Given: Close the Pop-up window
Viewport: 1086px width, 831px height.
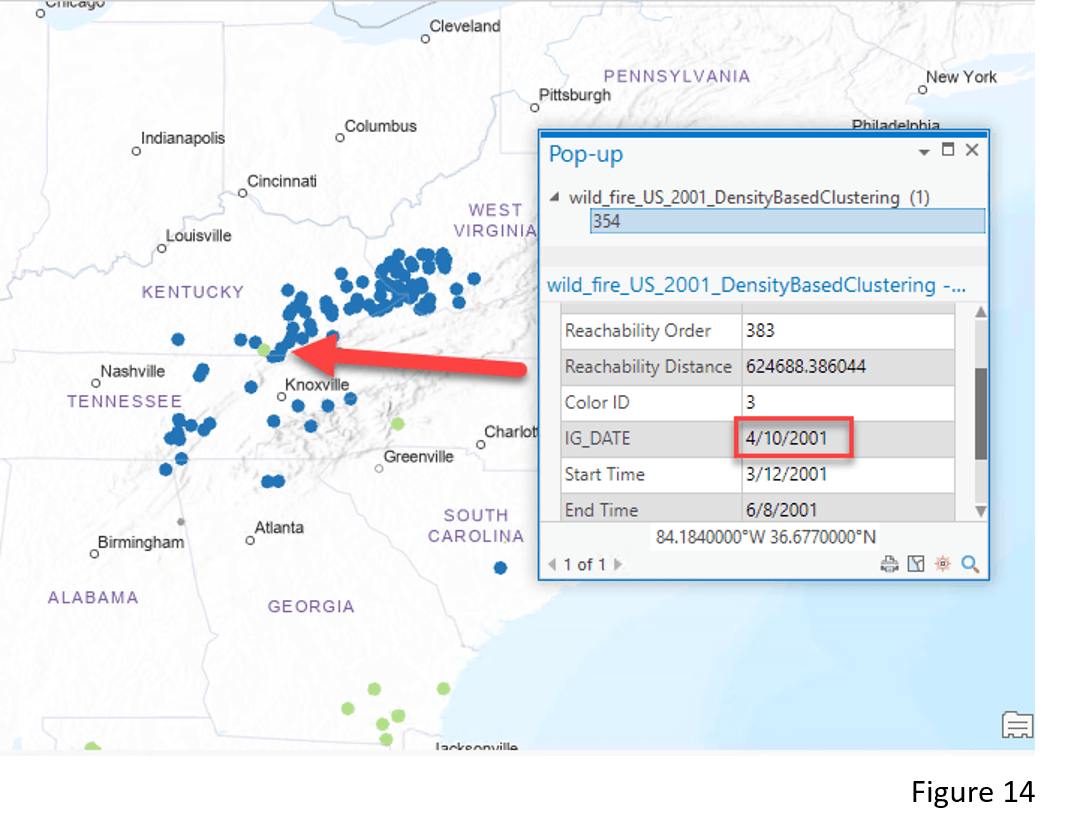Looking at the screenshot, I should (972, 150).
